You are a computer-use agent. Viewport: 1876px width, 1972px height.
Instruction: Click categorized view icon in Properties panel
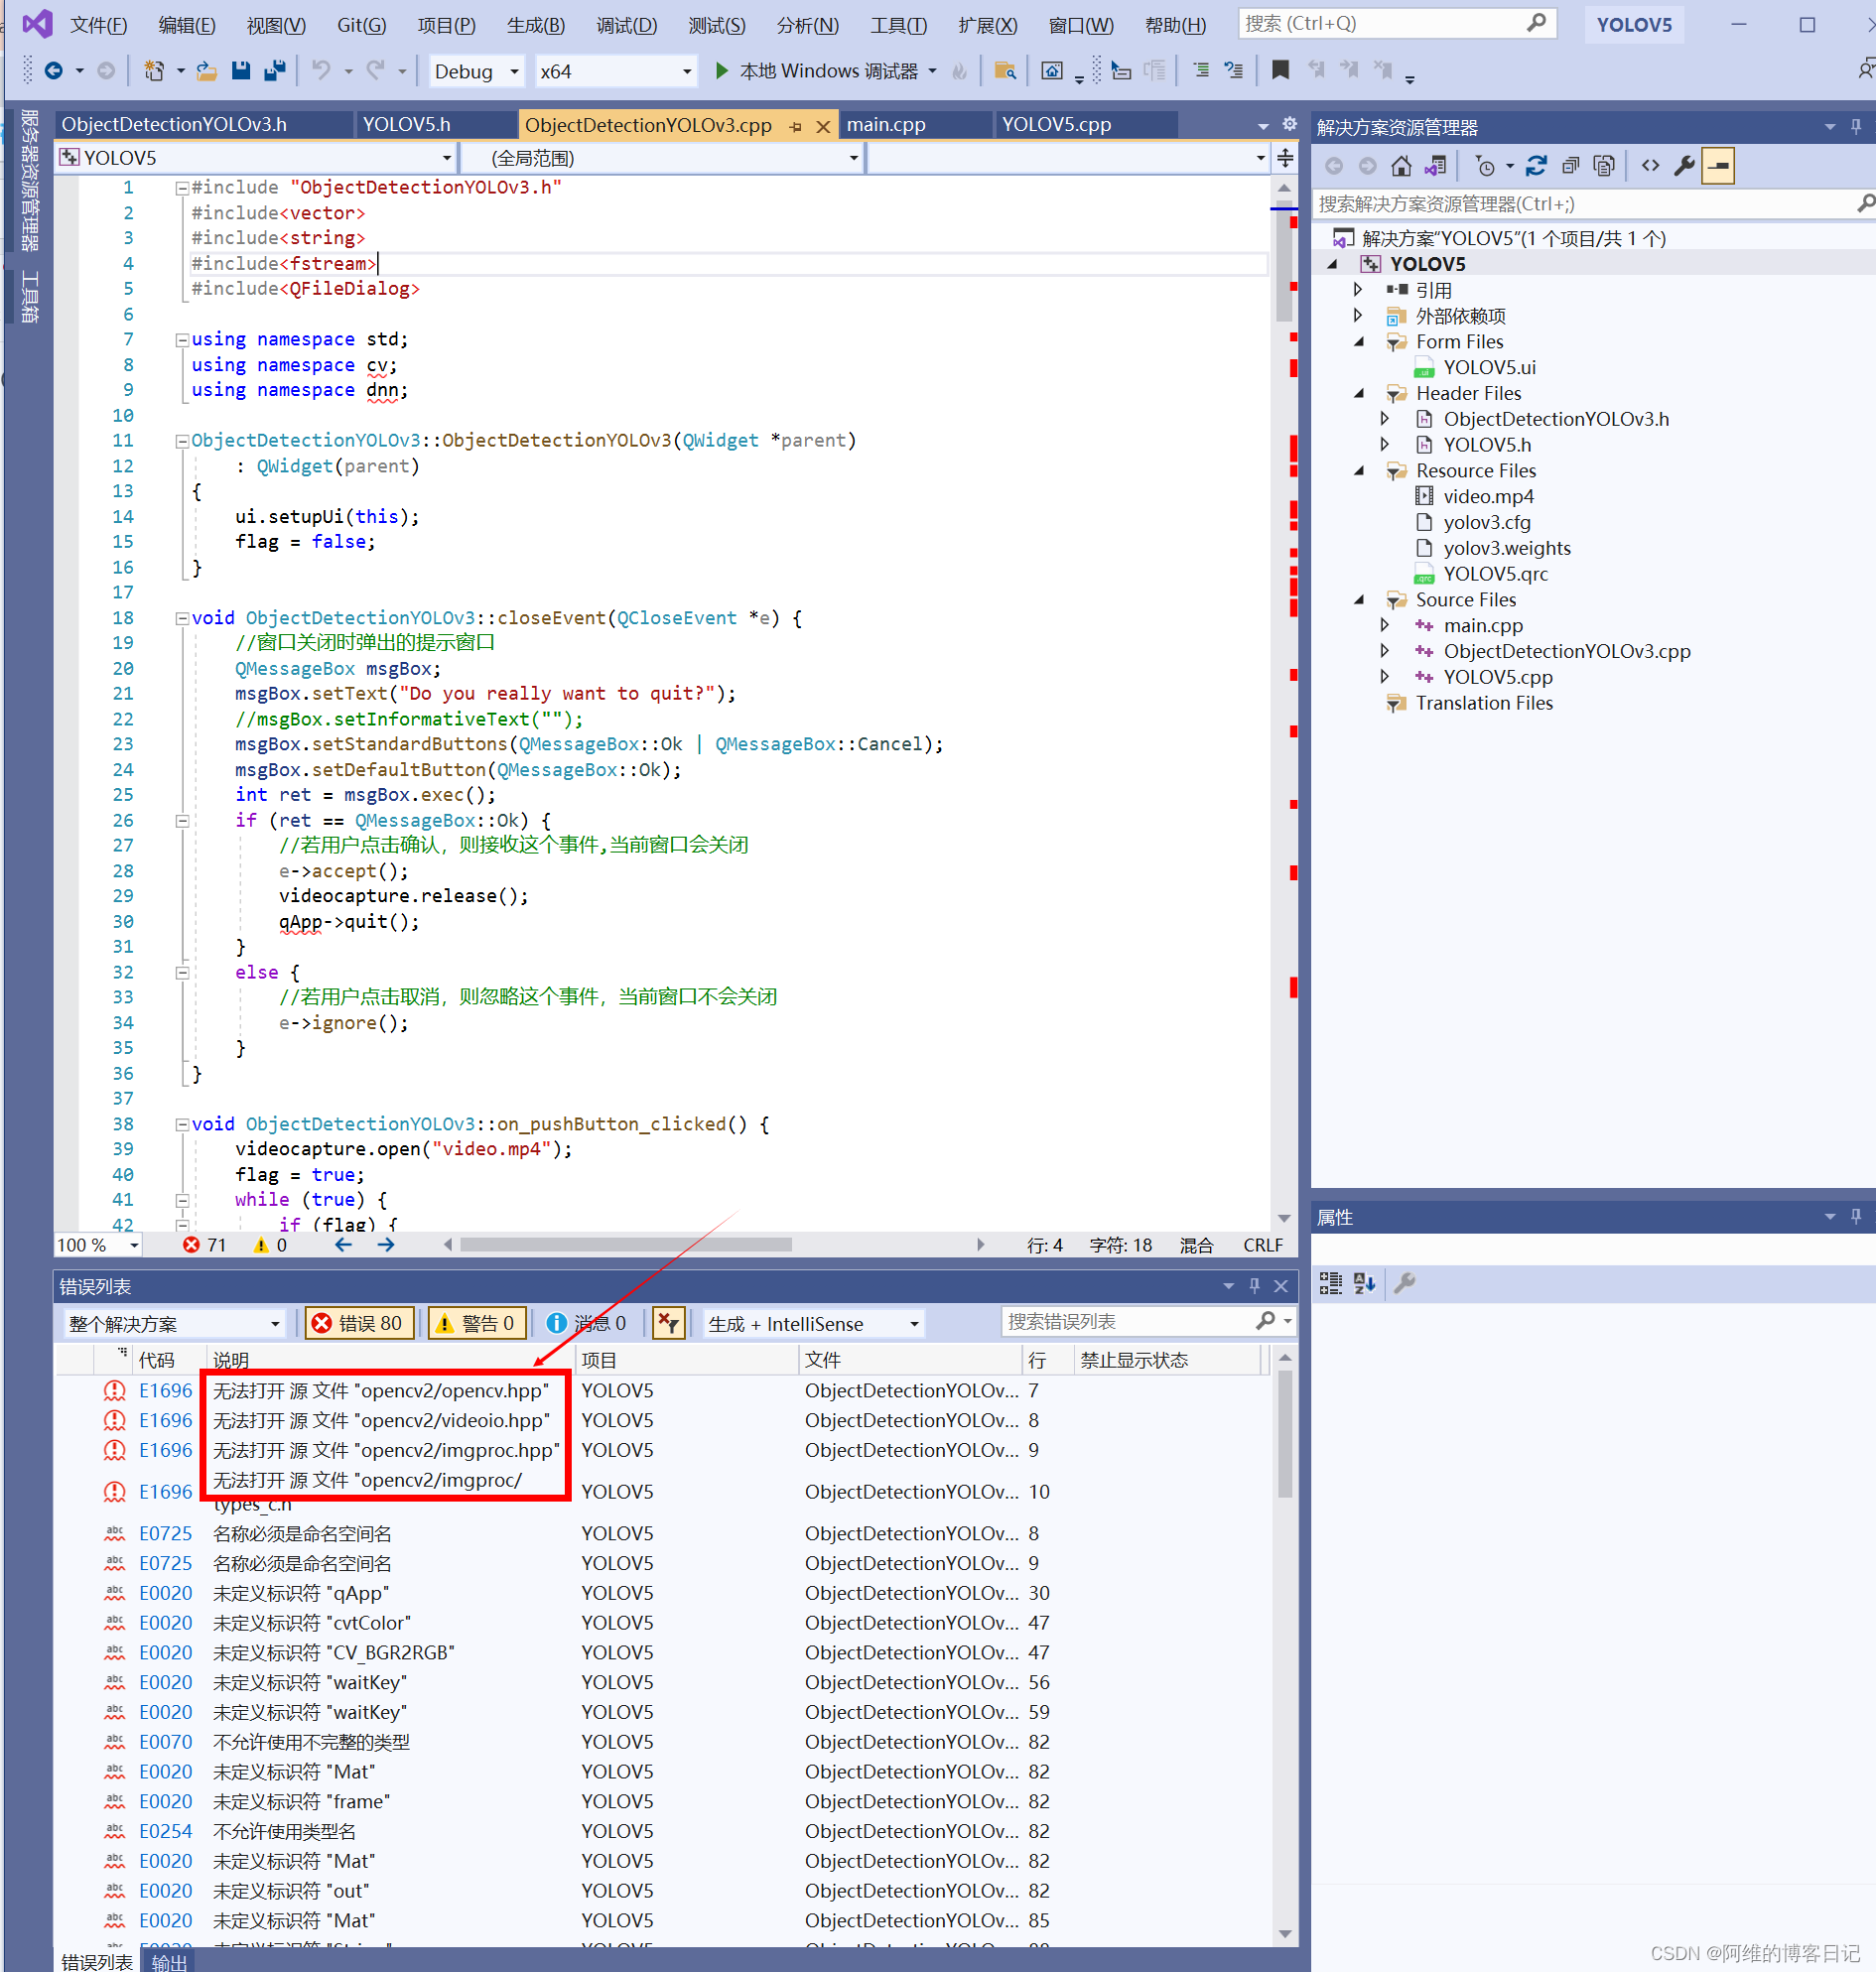1330,1282
